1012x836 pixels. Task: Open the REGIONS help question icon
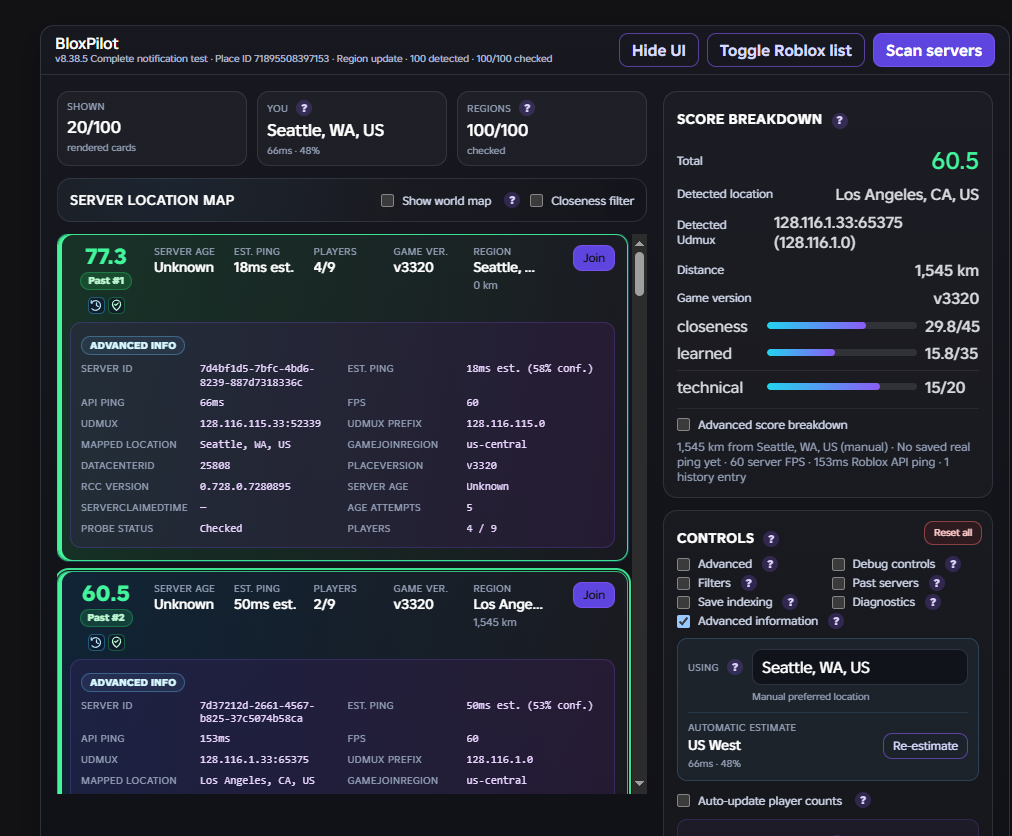527,108
